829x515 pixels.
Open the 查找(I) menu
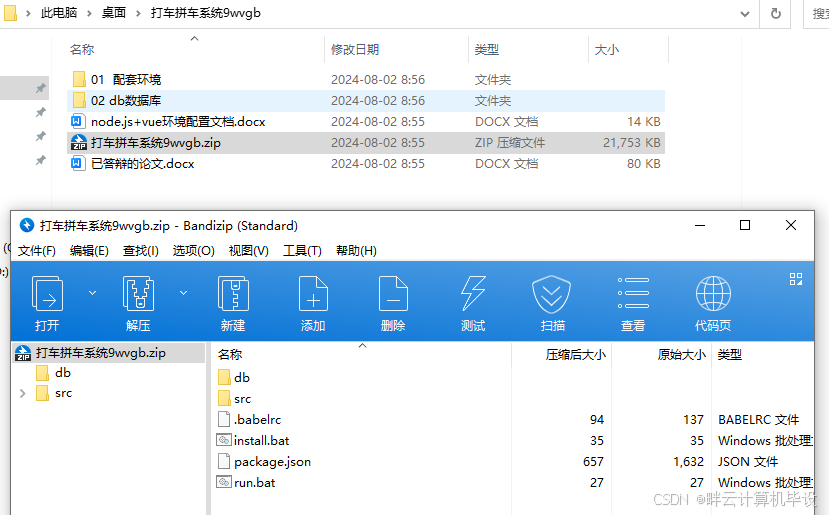[x=141, y=251]
